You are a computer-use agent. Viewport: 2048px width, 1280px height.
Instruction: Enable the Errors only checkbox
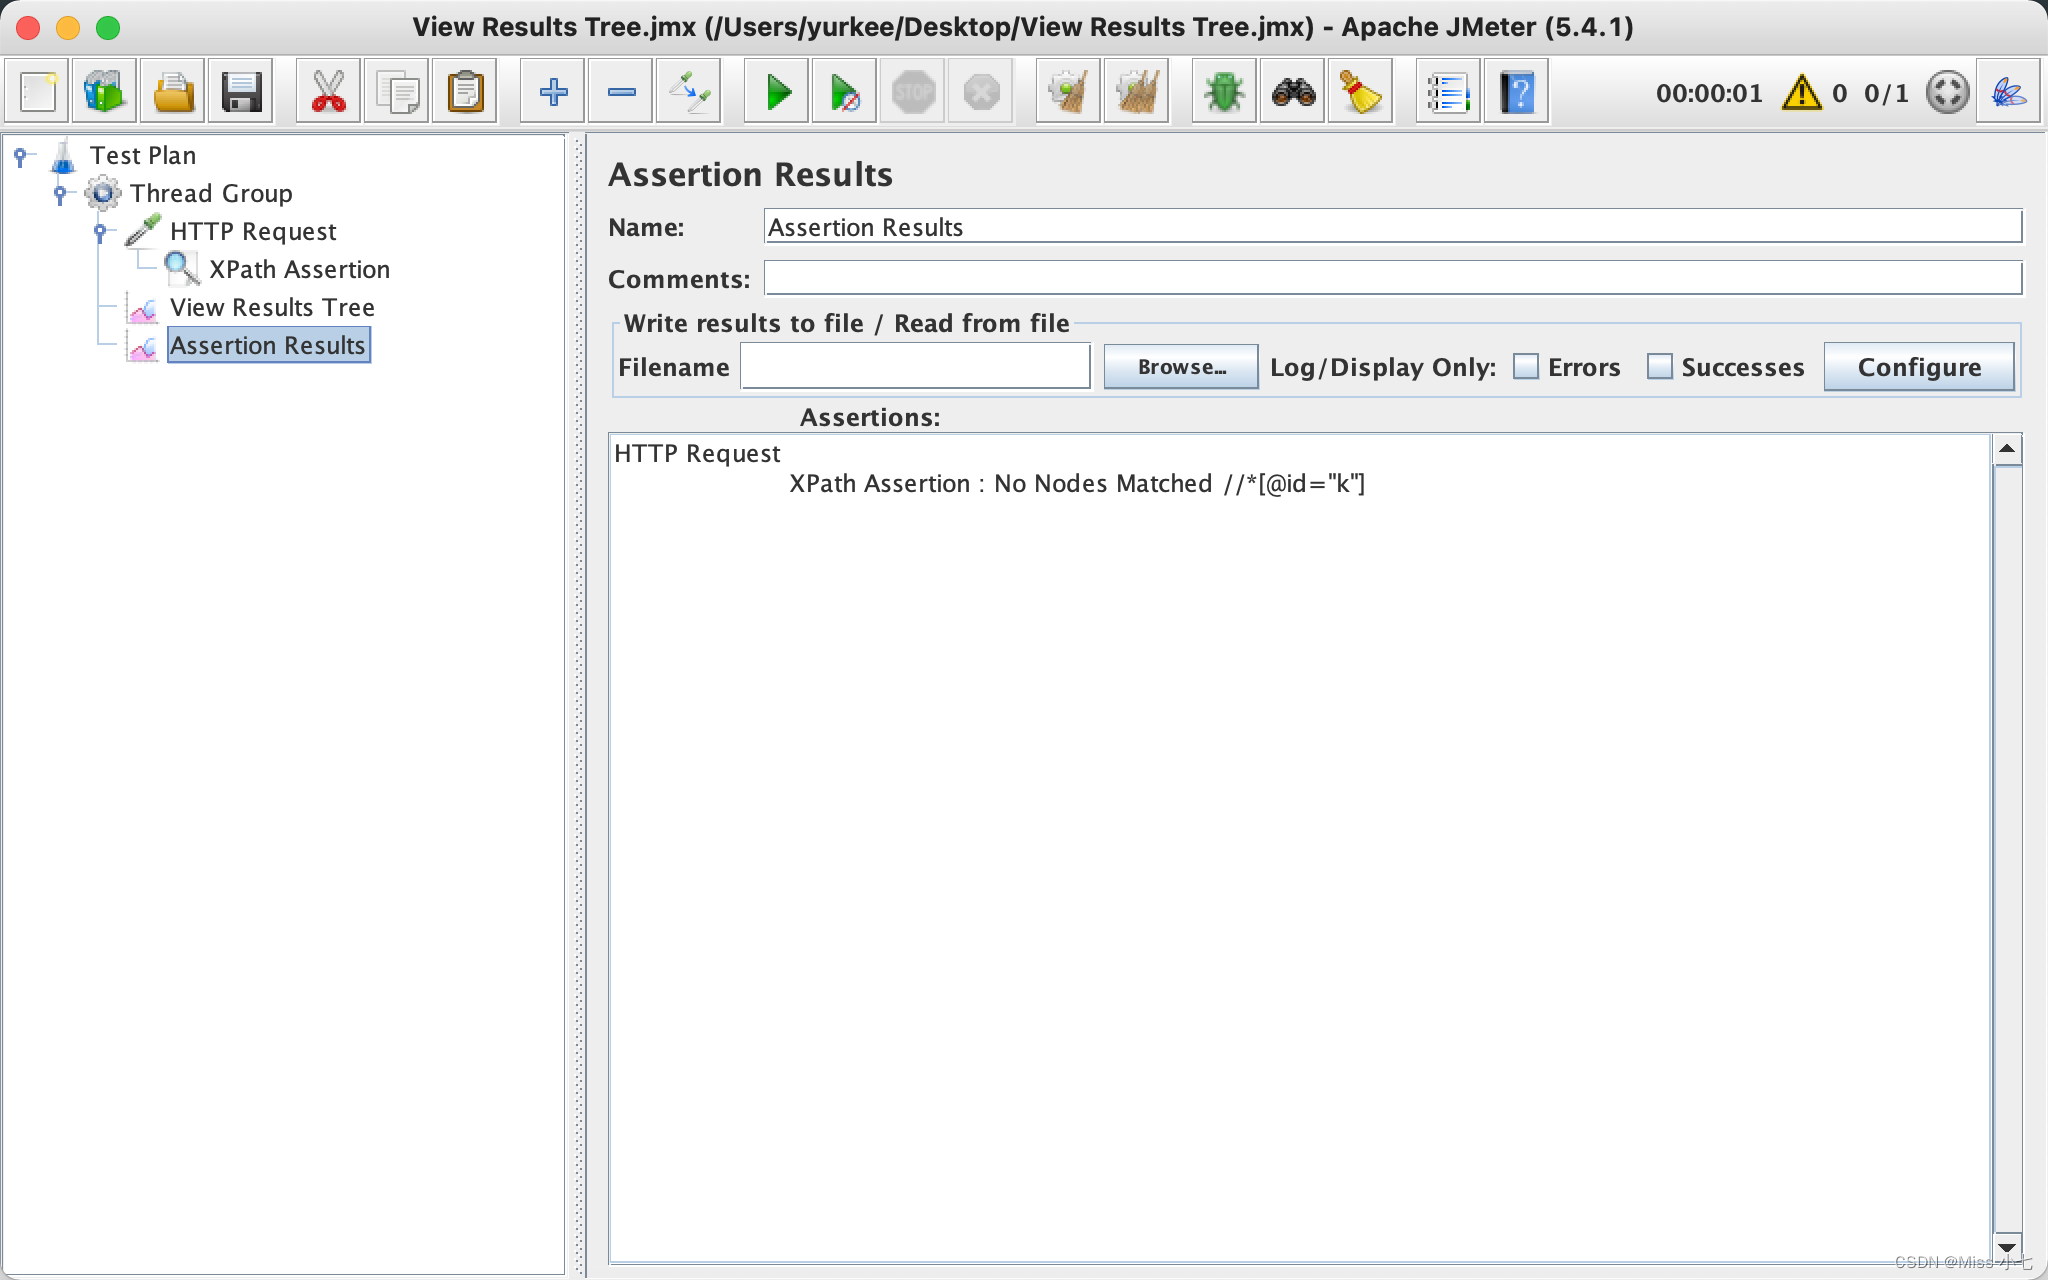[1526, 367]
